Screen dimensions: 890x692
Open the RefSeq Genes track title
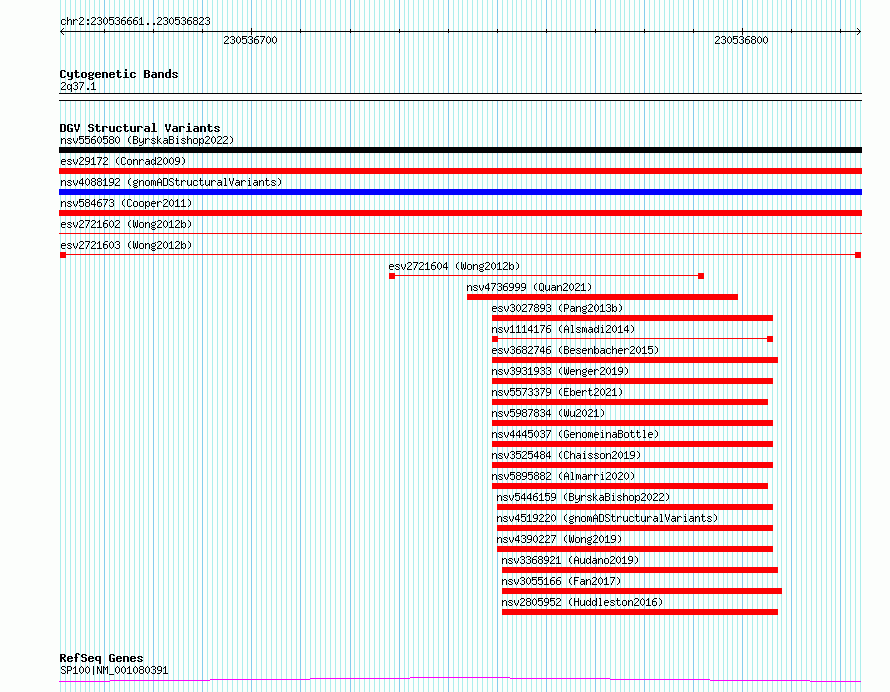click(x=101, y=658)
